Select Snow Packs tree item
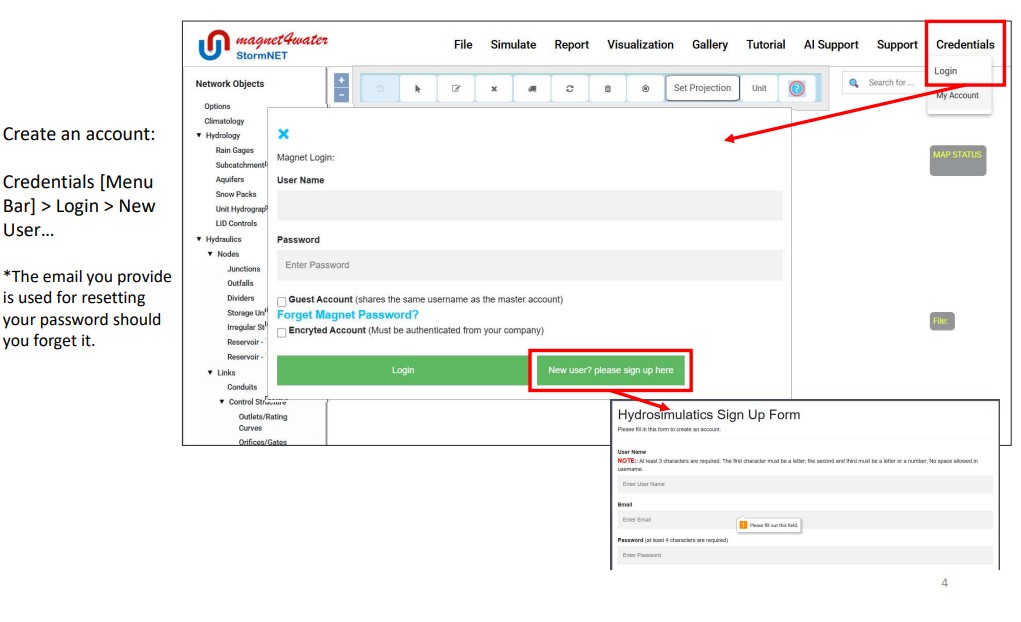 tap(236, 194)
